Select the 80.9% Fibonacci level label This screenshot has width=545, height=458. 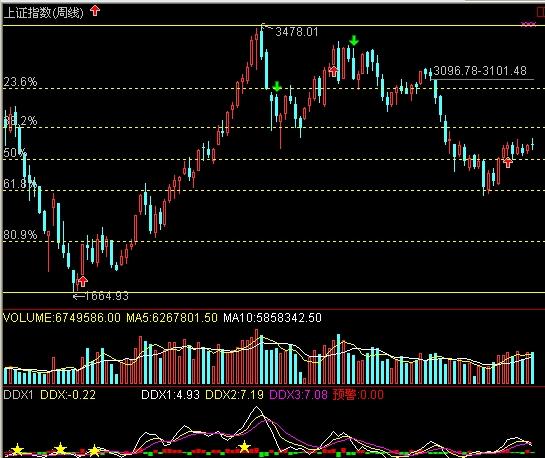[20, 235]
